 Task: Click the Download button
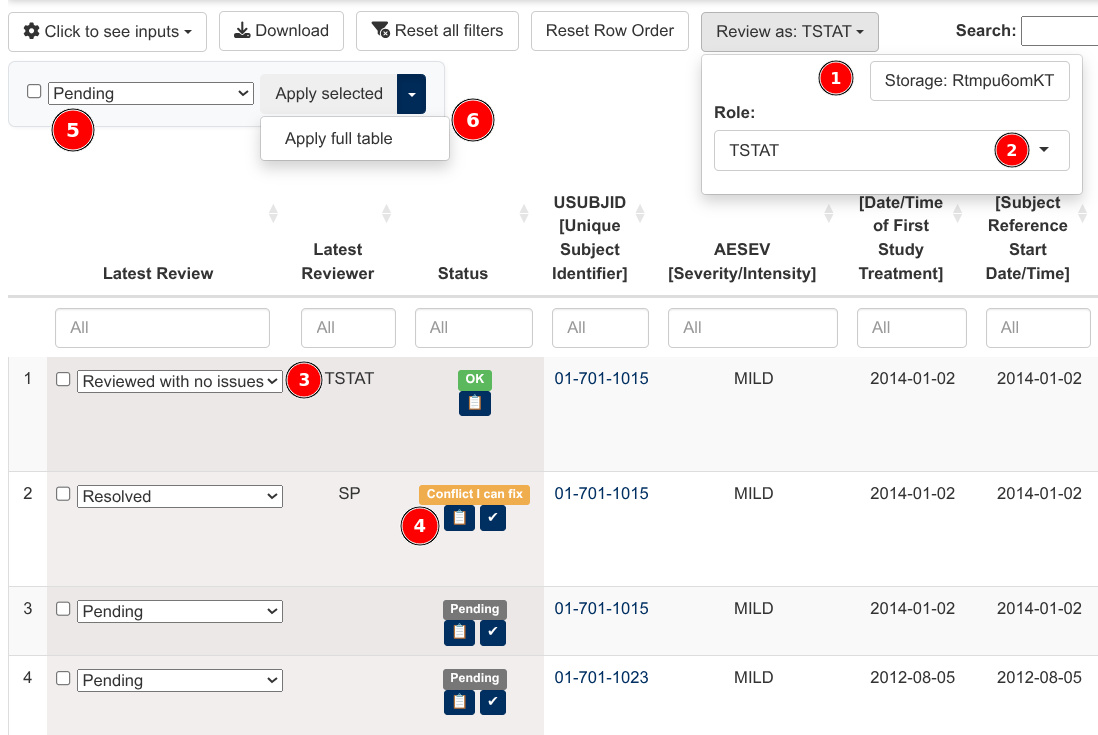coord(281,31)
